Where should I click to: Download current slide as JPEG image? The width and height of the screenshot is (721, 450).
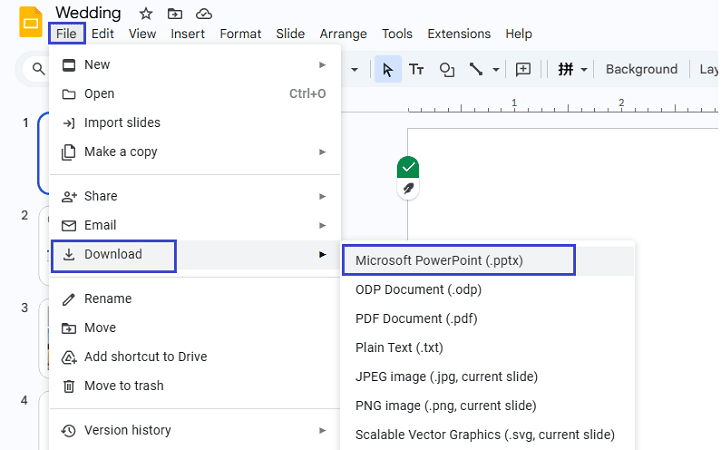pyautogui.click(x=487, y=376)
